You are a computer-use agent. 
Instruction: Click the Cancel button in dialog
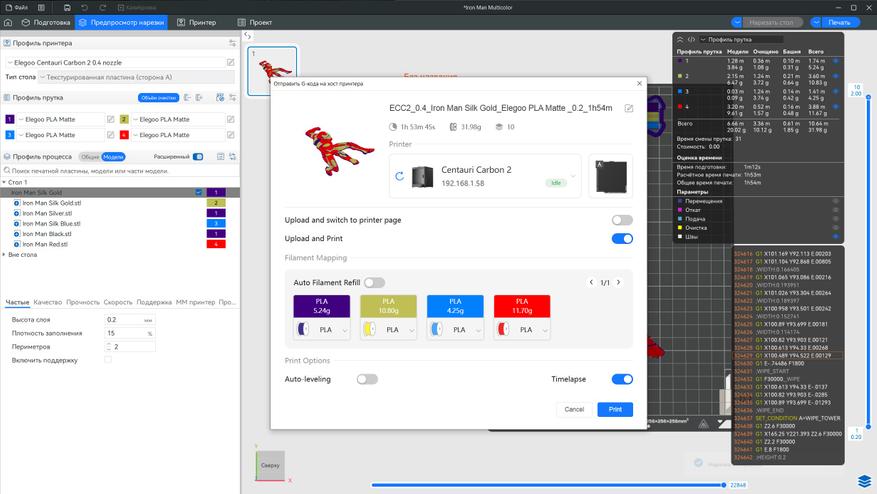coord(574,410)
